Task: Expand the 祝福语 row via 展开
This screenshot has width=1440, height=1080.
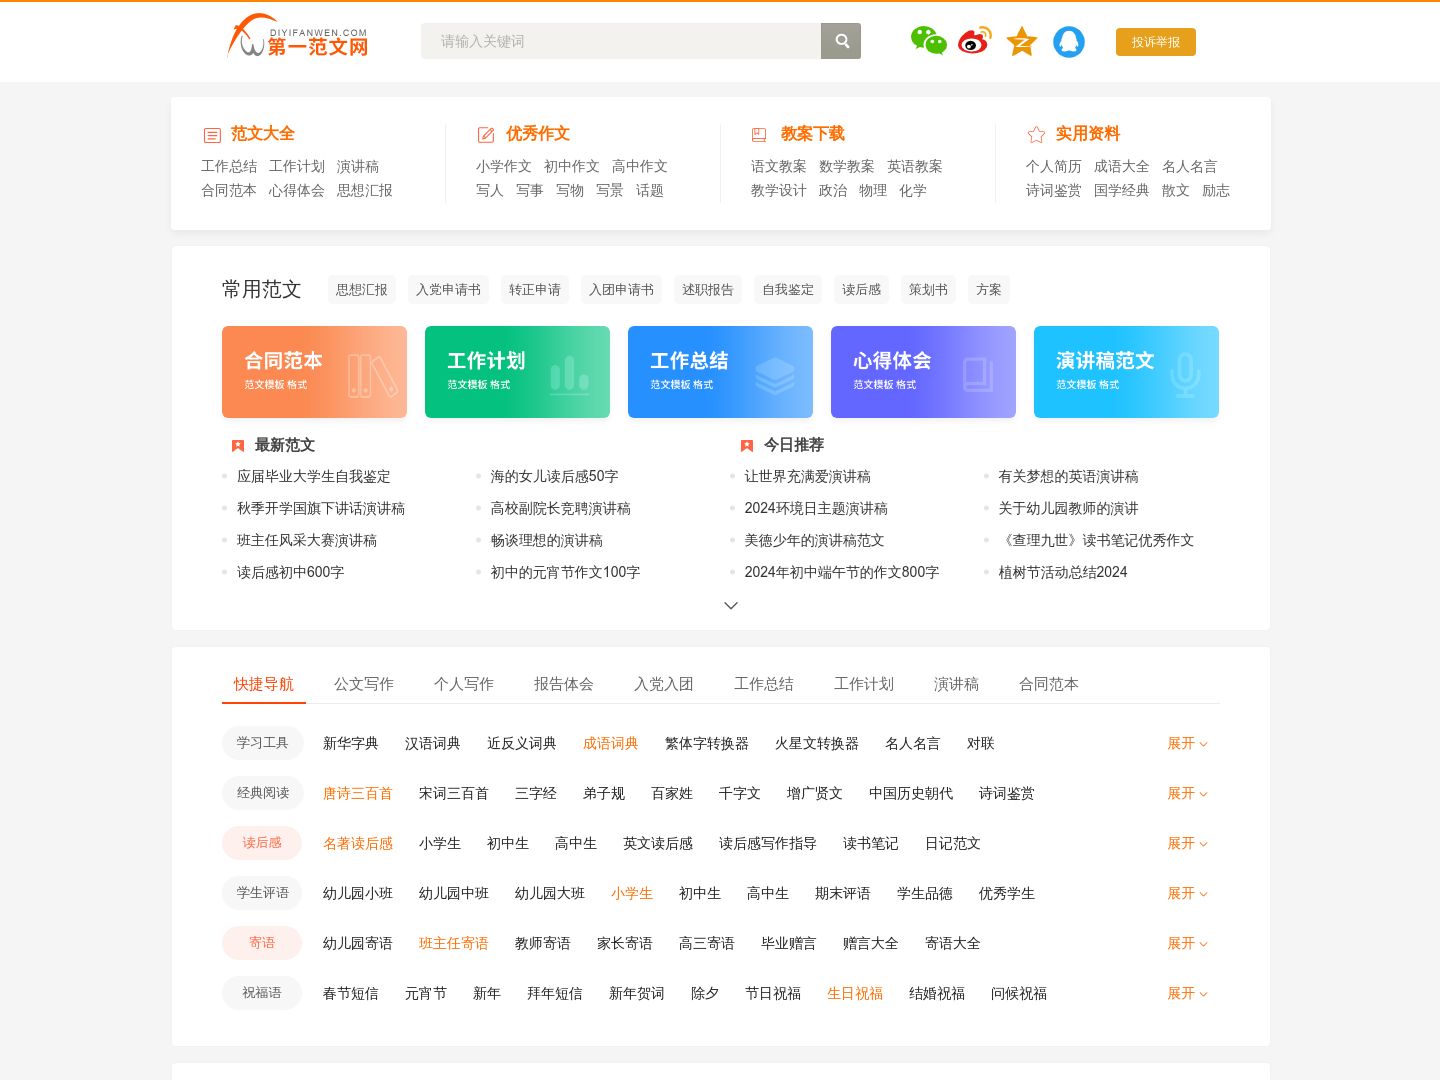Action: pyautogui.click(x=1187, y=993)
